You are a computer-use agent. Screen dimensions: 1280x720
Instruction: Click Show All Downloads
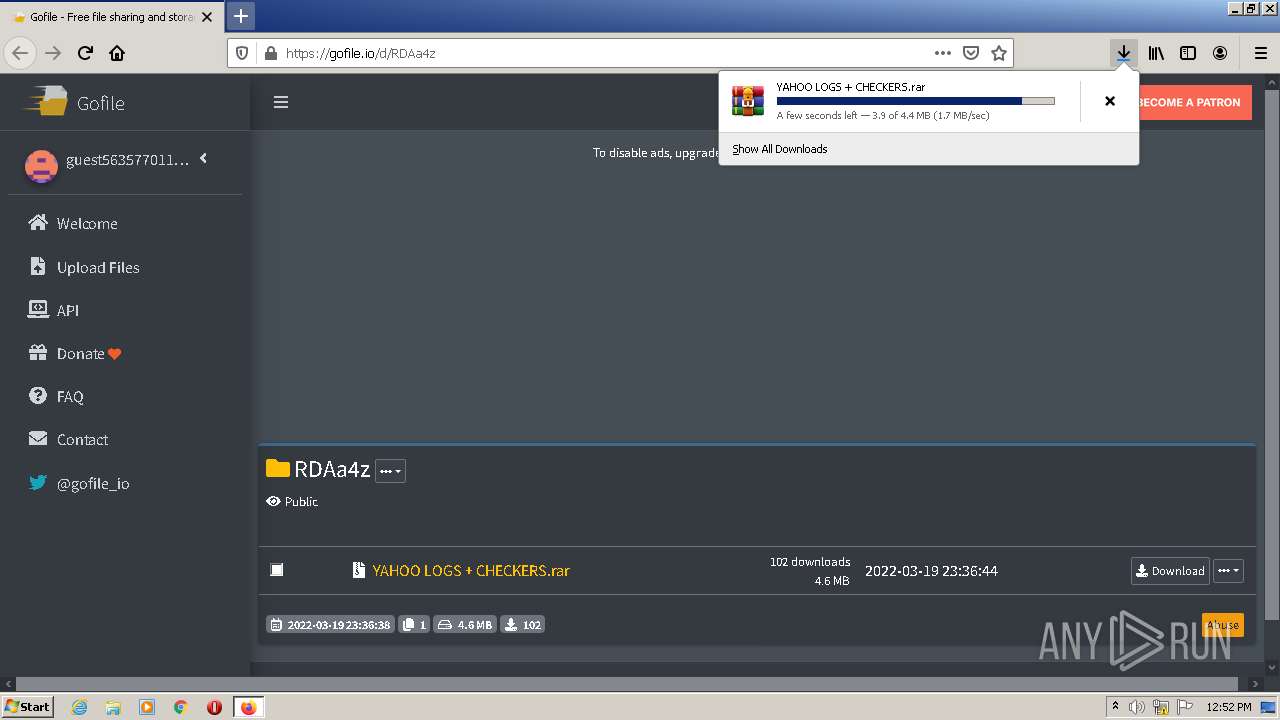780,149
